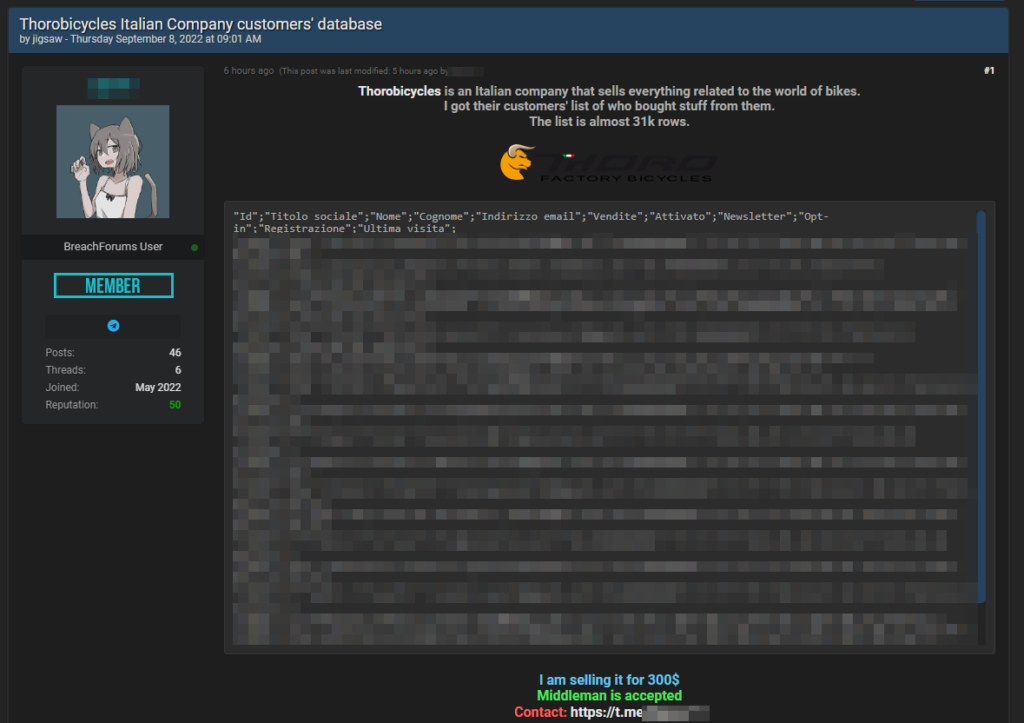Follow the t.me contact link
This screenshot has width=1024, height=723.
pos(639,712)
